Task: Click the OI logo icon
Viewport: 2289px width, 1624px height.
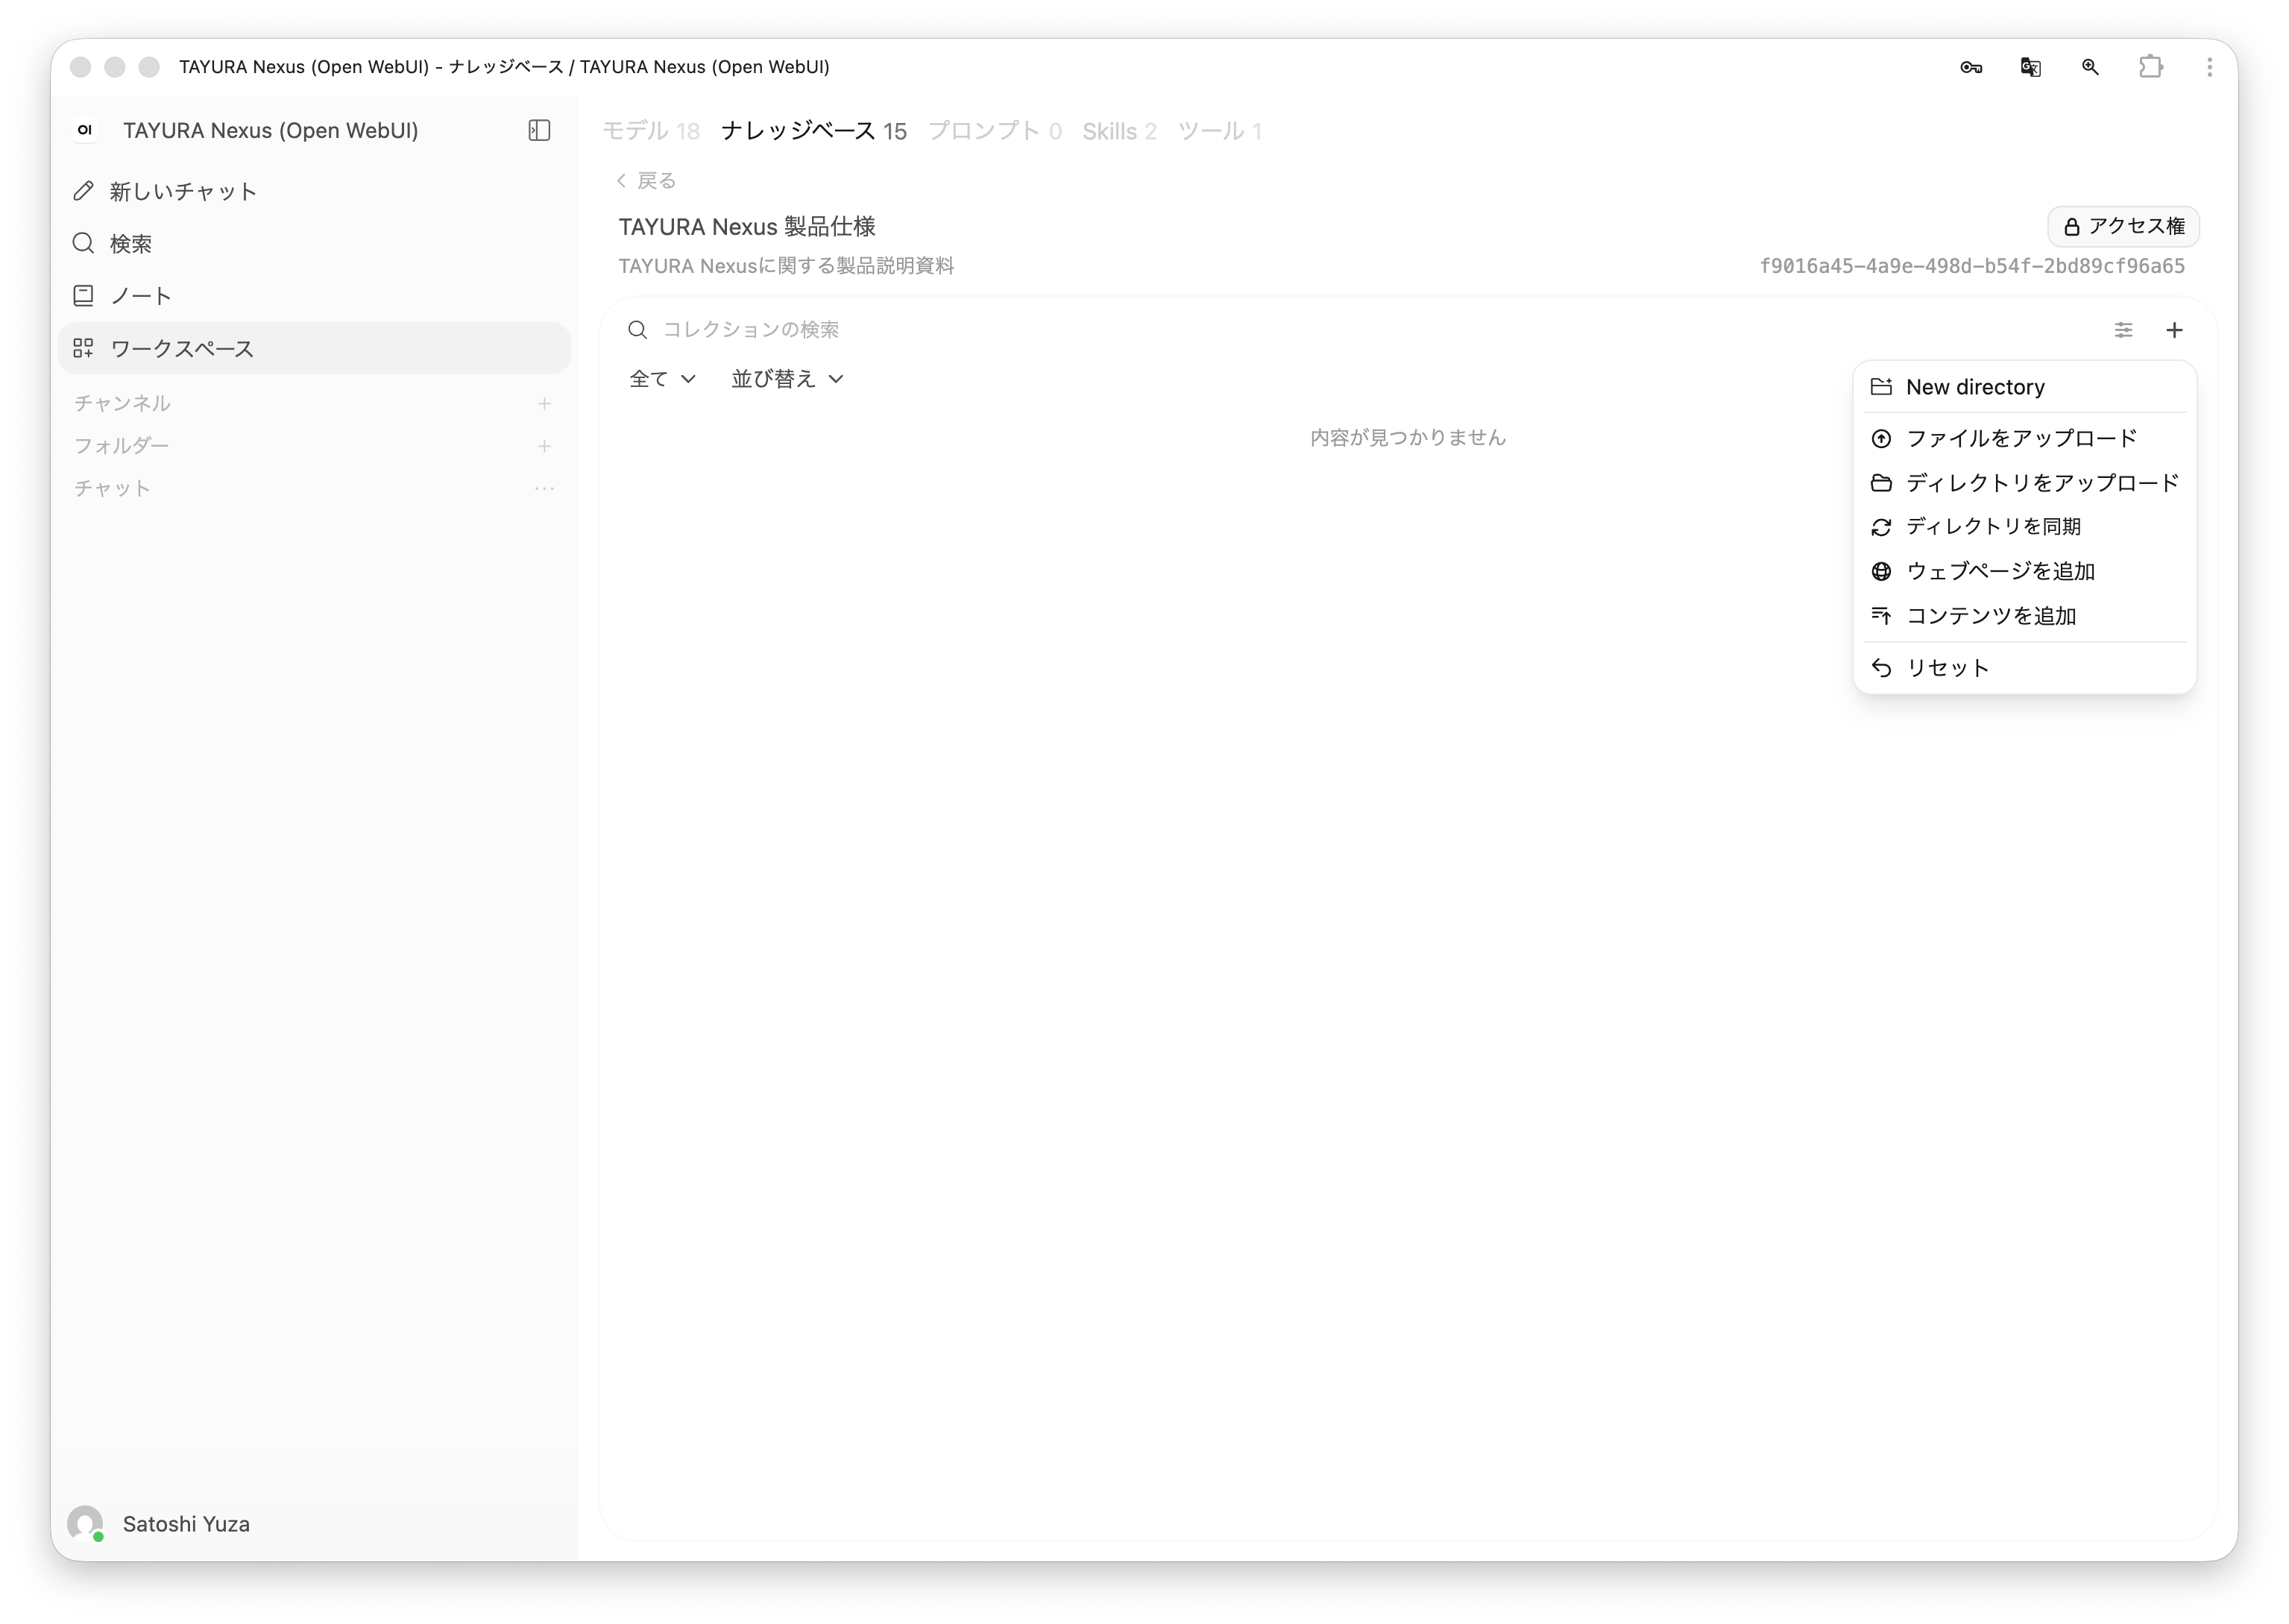Action: 85,130
